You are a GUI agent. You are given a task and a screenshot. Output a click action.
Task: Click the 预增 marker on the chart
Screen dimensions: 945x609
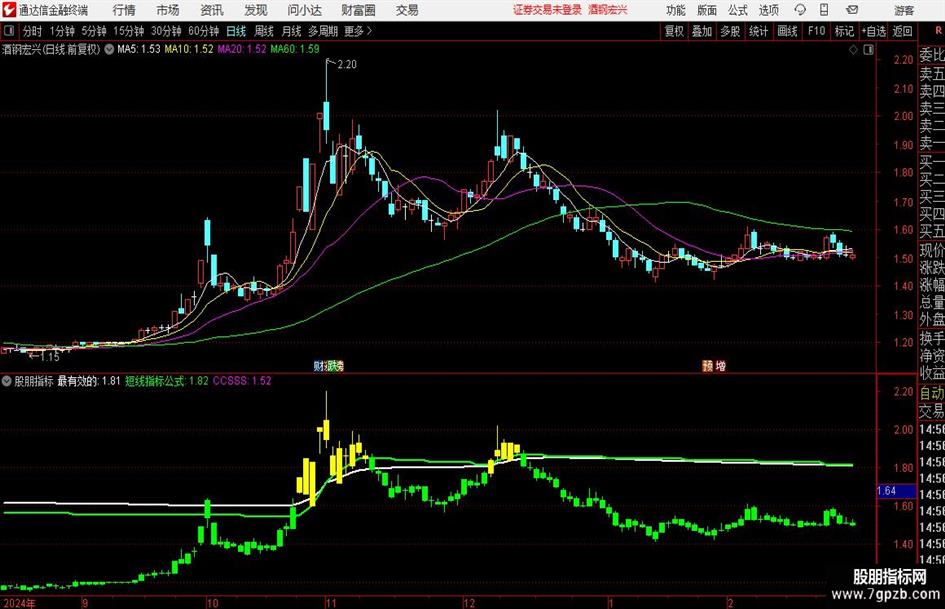point(714,365)
